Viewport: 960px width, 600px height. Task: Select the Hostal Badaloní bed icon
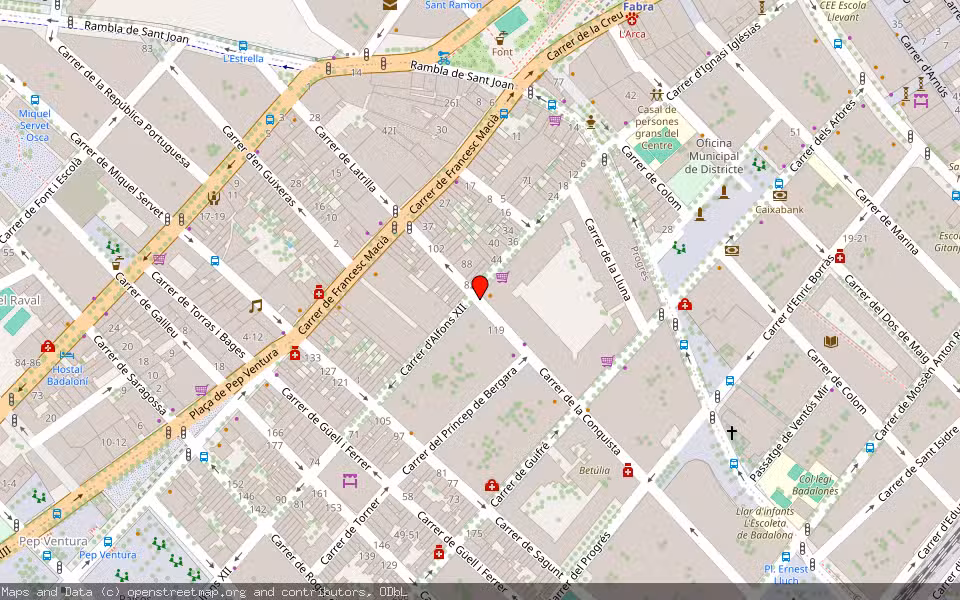[x=67, y=356]
